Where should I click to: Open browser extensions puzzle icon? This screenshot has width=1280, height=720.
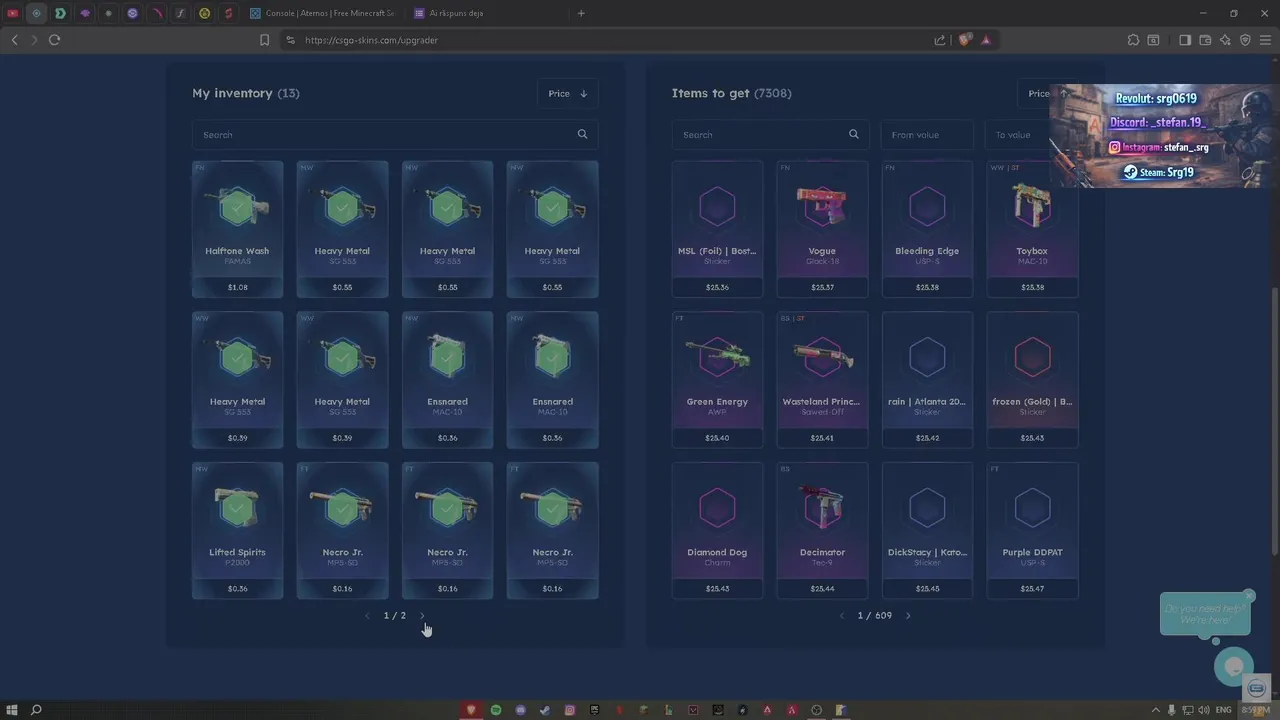tap(1133, 40)
